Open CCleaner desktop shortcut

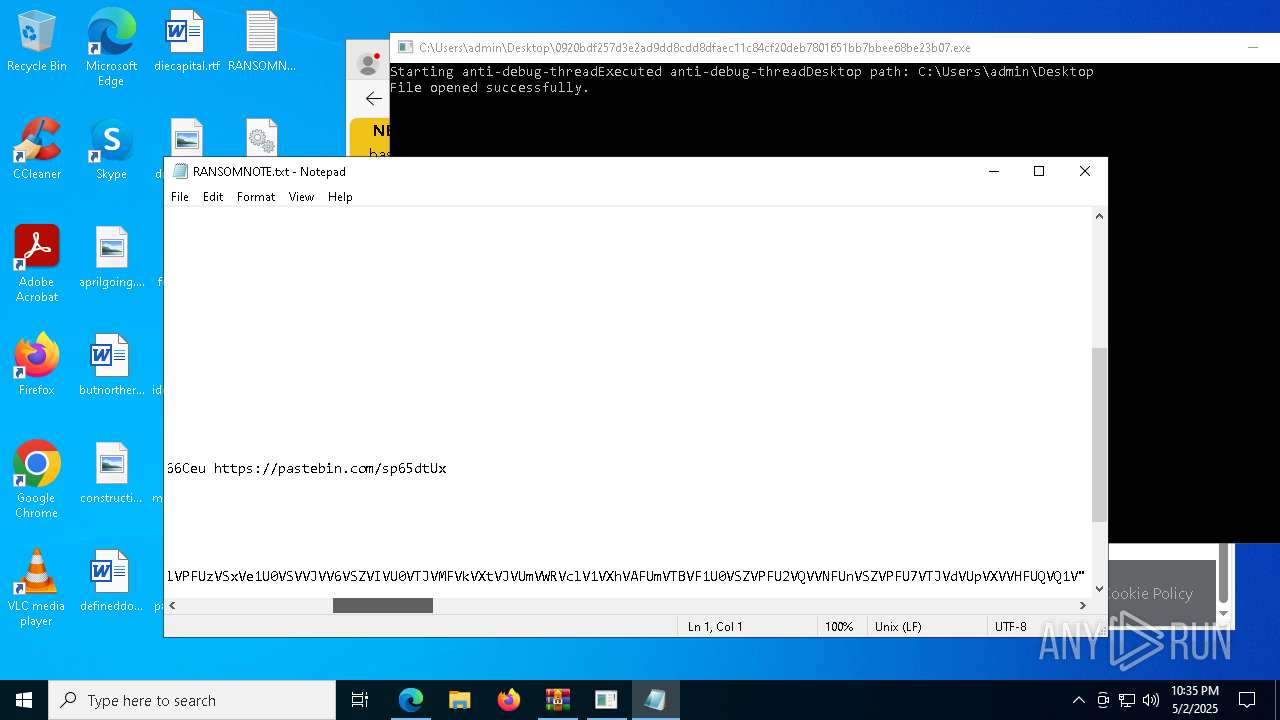[x=37, y=149]
